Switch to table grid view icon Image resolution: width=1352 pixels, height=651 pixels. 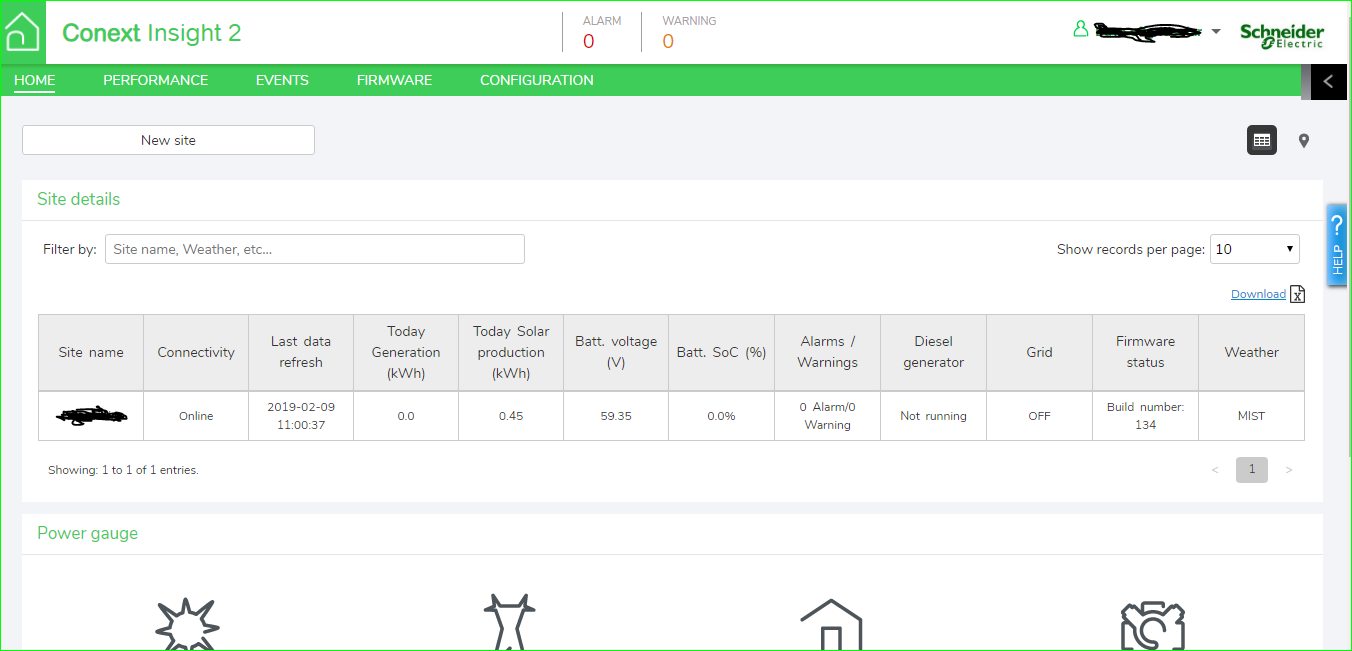click(x=1262, y=140)
